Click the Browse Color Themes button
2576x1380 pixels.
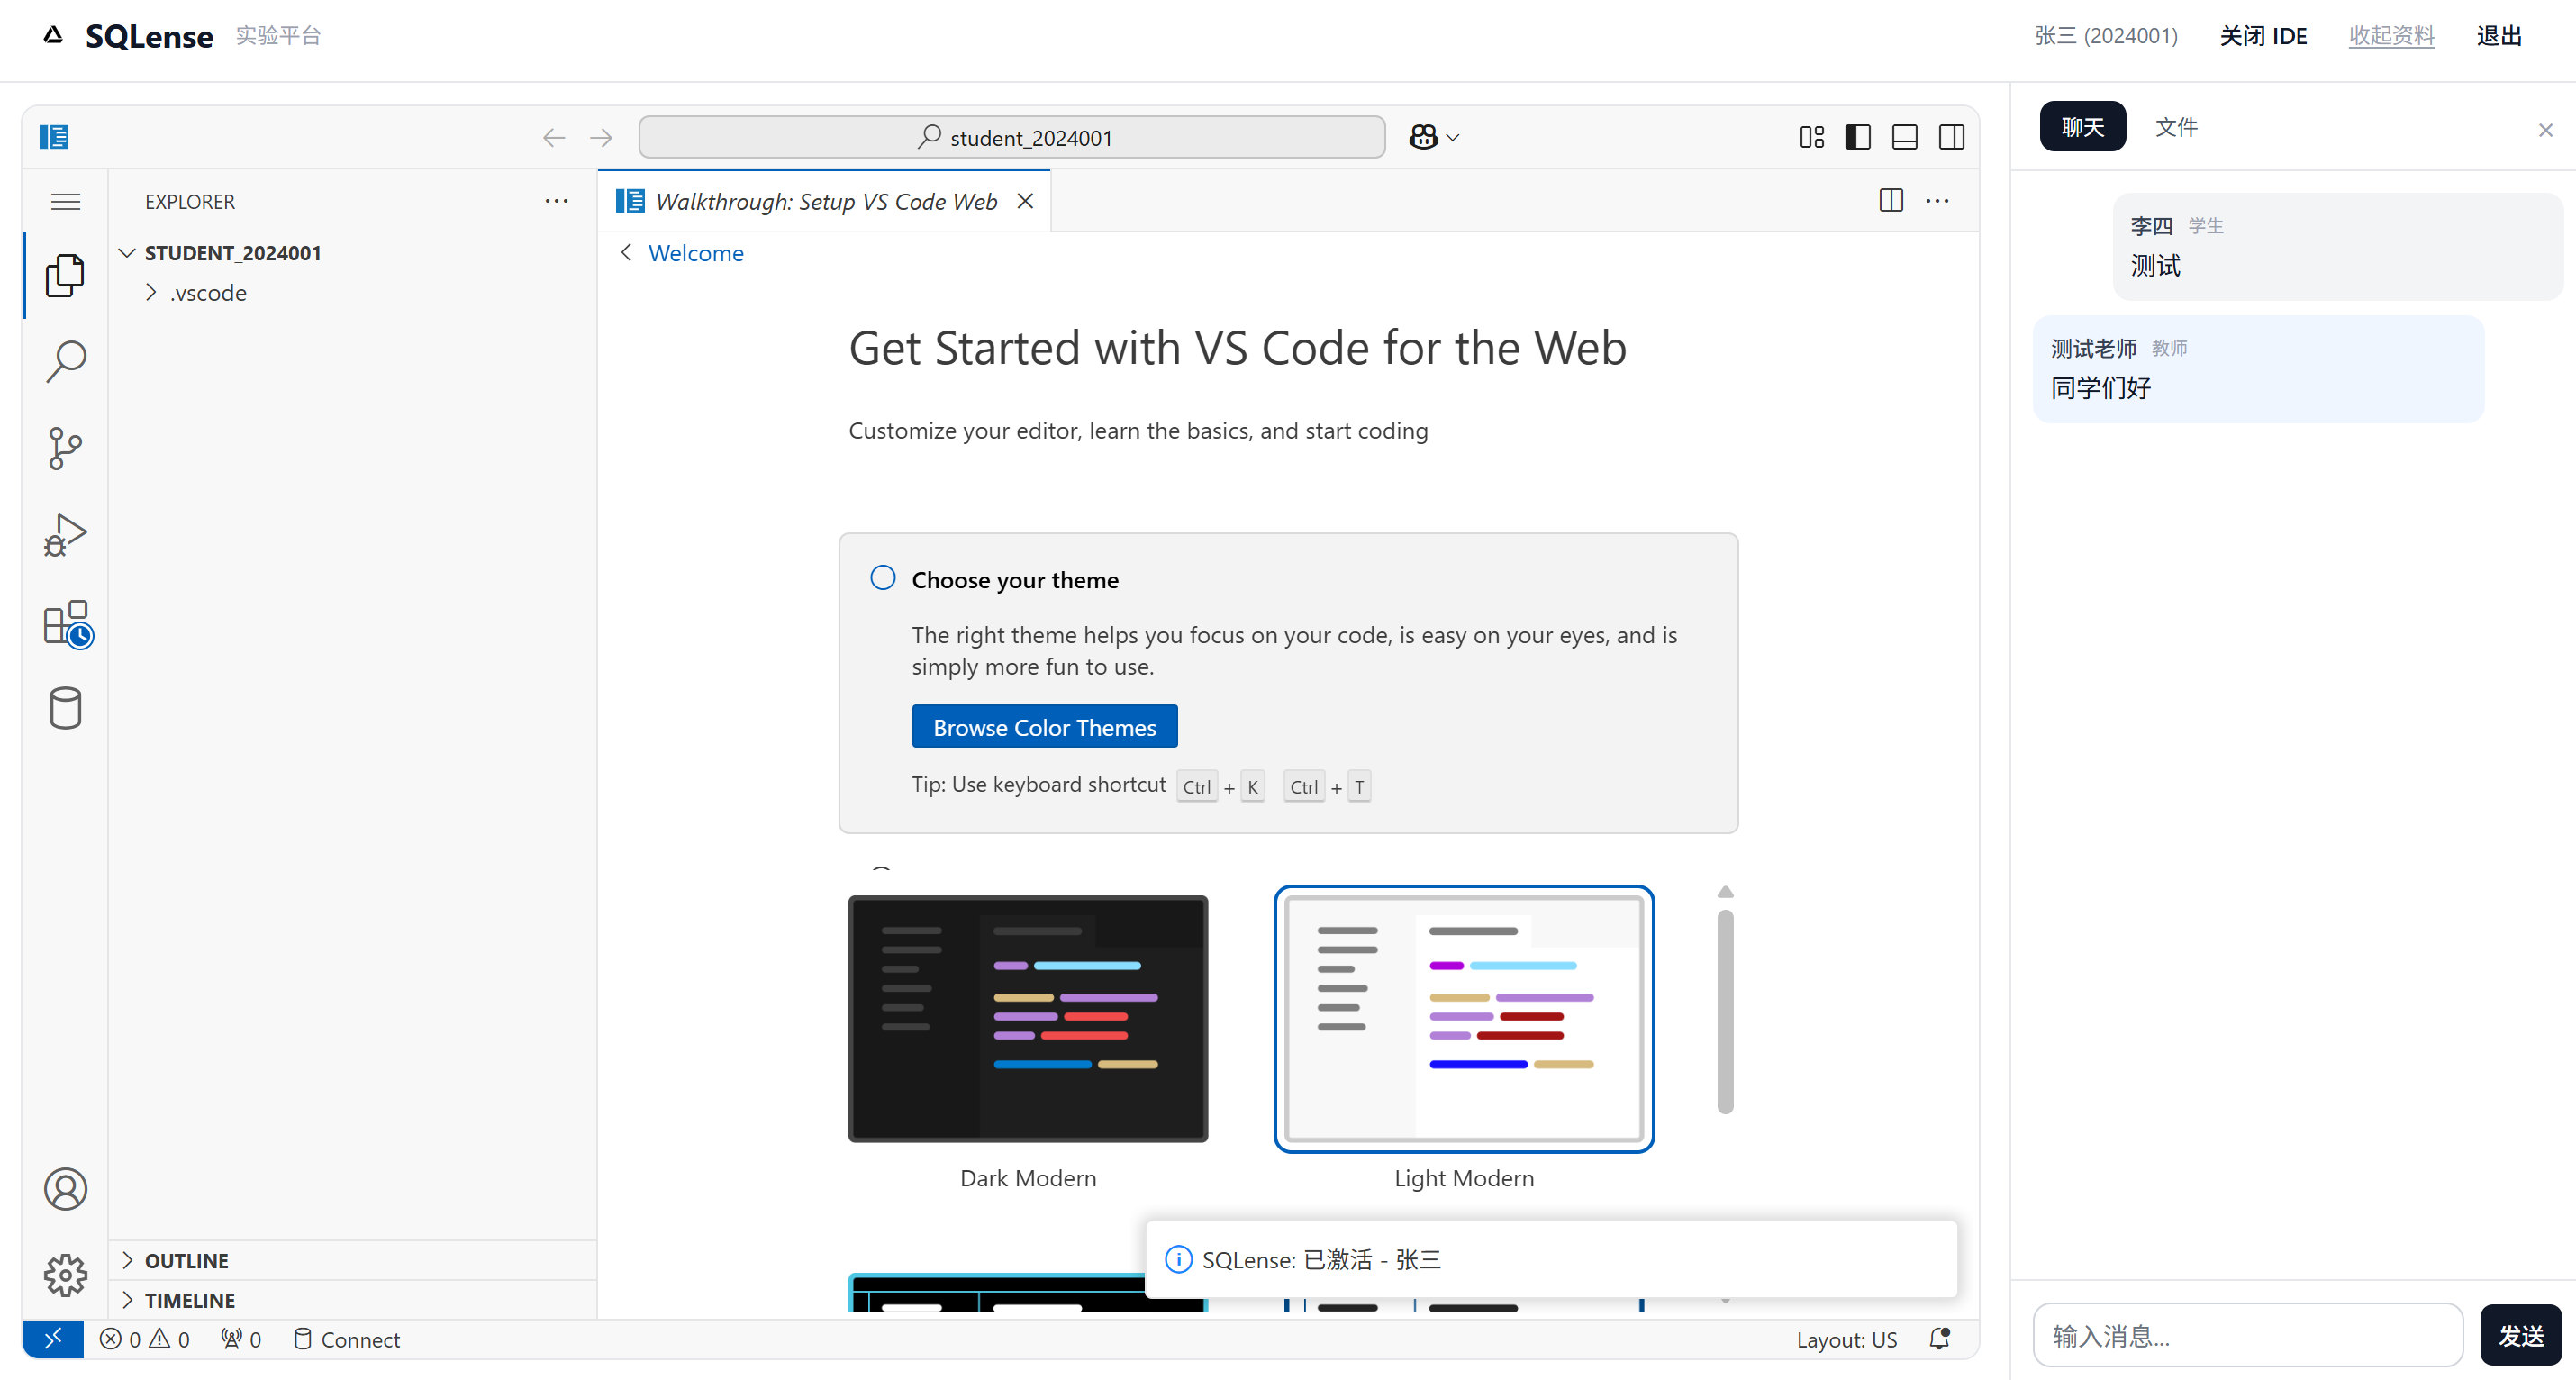(1045, 727)
